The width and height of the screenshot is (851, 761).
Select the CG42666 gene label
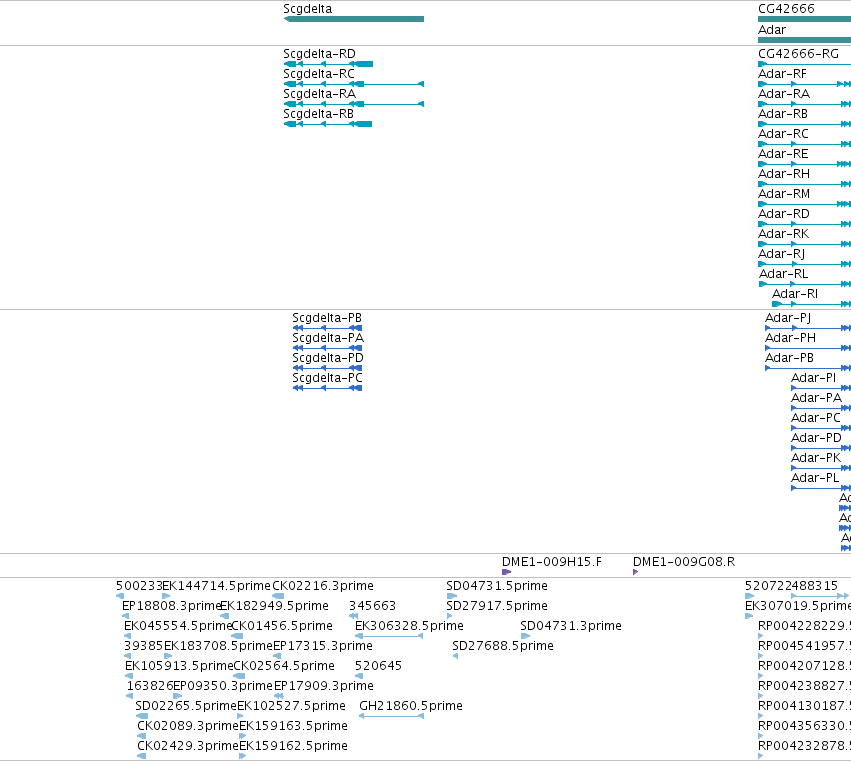click(x=786, y=9)
